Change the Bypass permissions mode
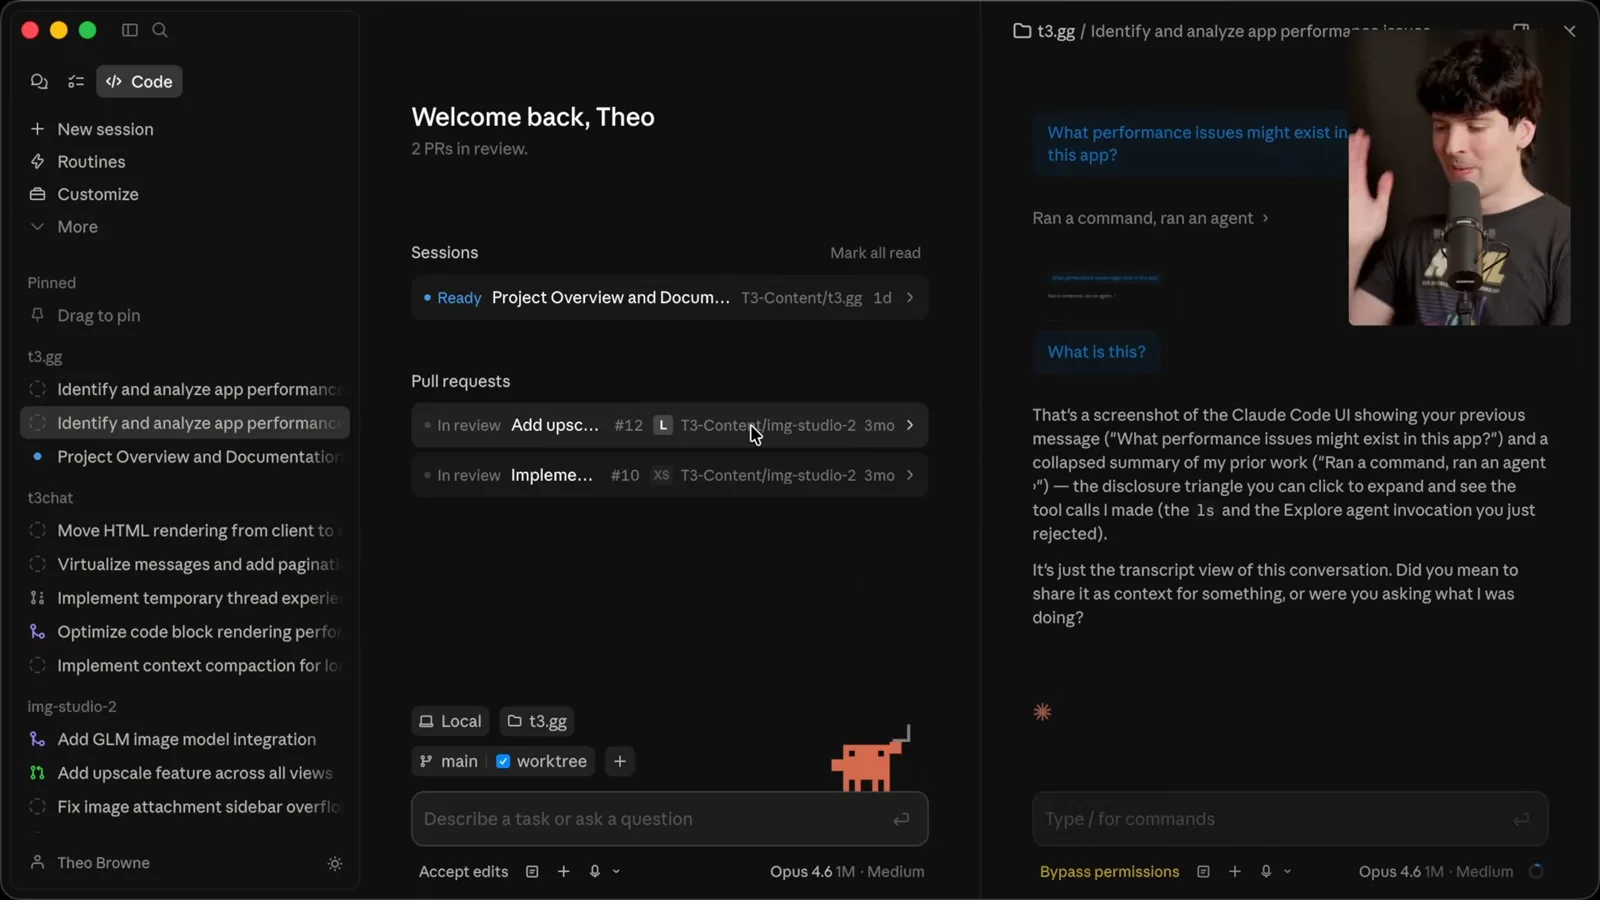Image resolution: width=1600 pixels, height=900 pixels. tap(1109, 872)
